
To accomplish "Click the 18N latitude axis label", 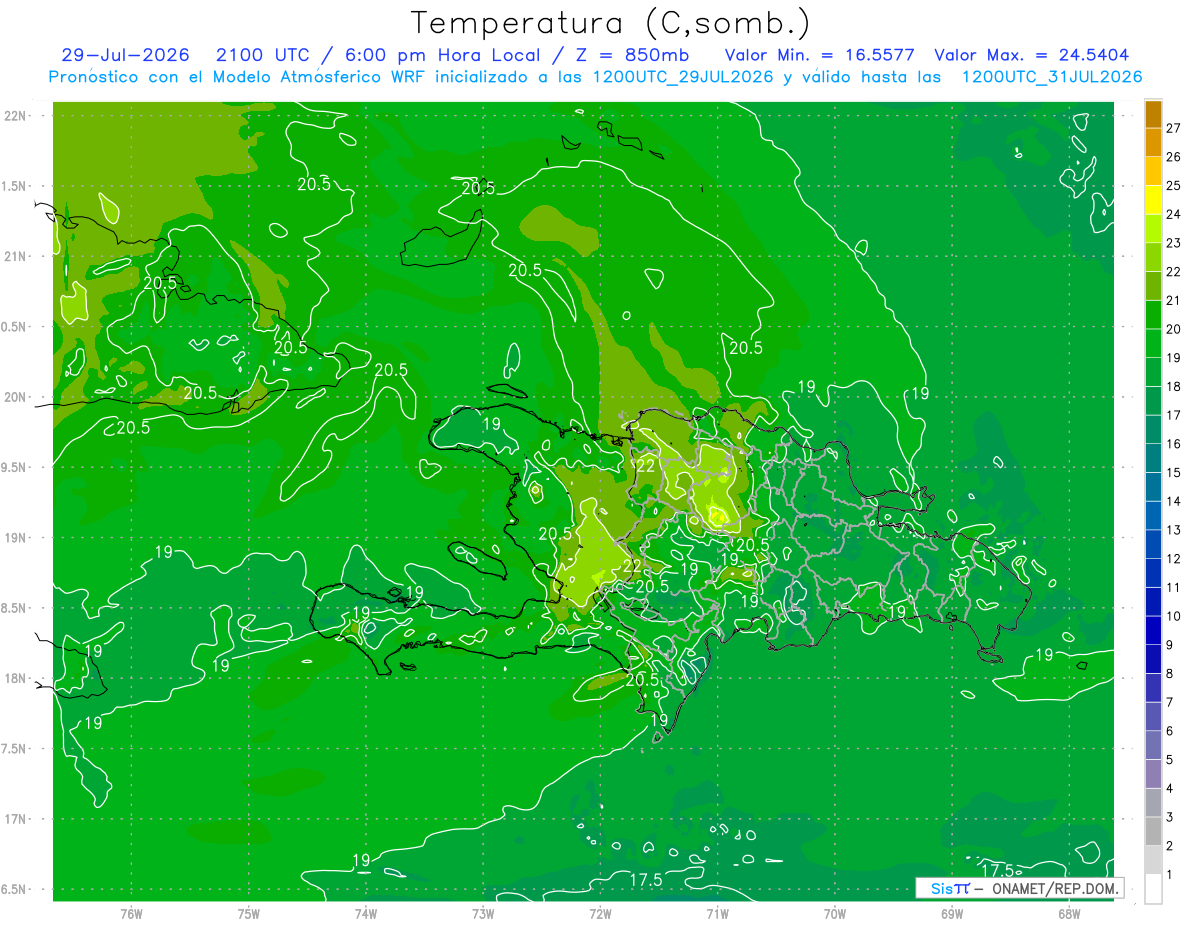I will pos(15,679).
